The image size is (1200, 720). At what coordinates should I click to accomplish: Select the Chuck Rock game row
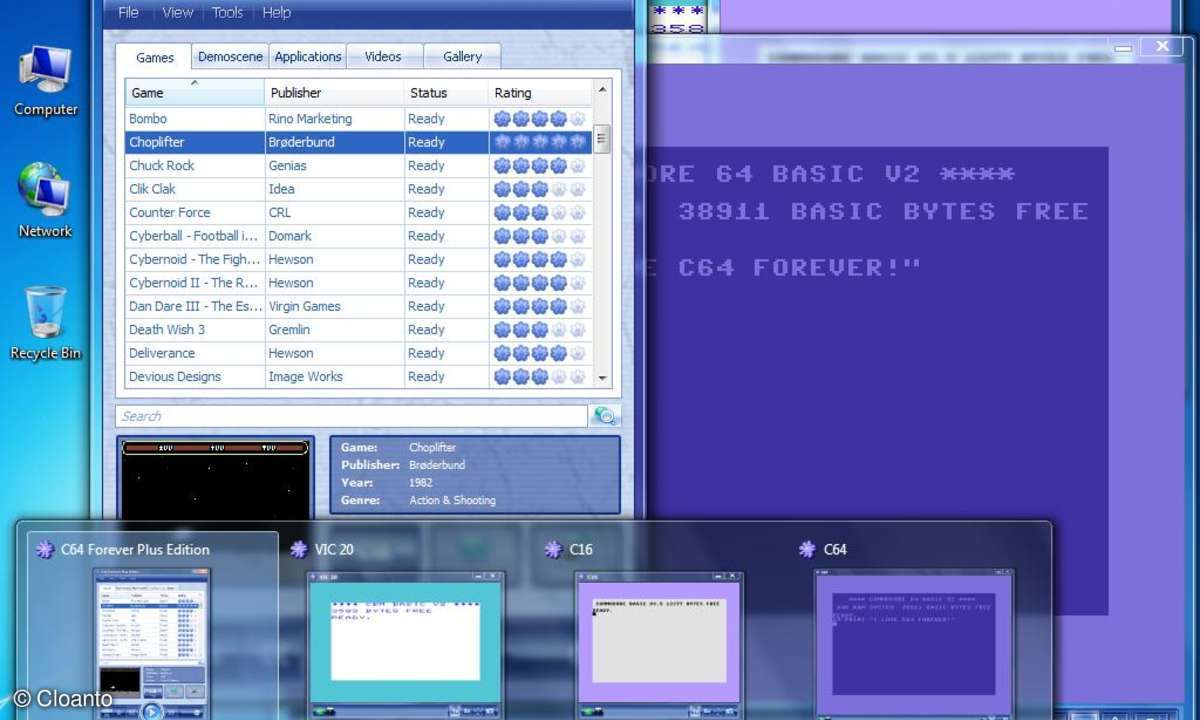click(x=357, y=166)
